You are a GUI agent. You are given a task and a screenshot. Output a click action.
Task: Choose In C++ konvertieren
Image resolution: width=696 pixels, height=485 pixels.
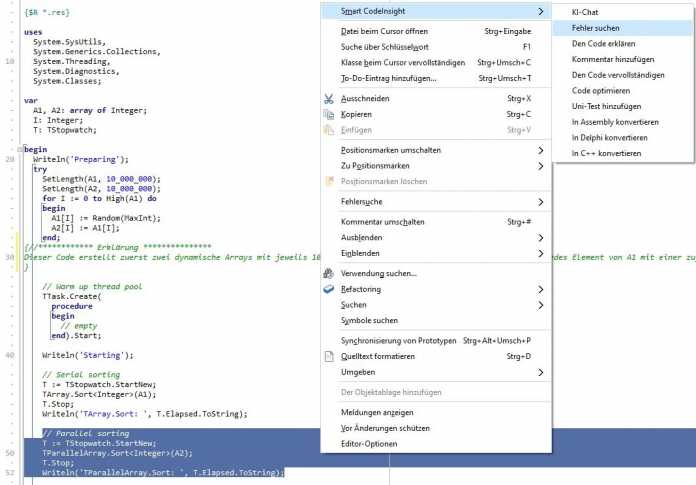pyautogui.click(x=606, y=154)
